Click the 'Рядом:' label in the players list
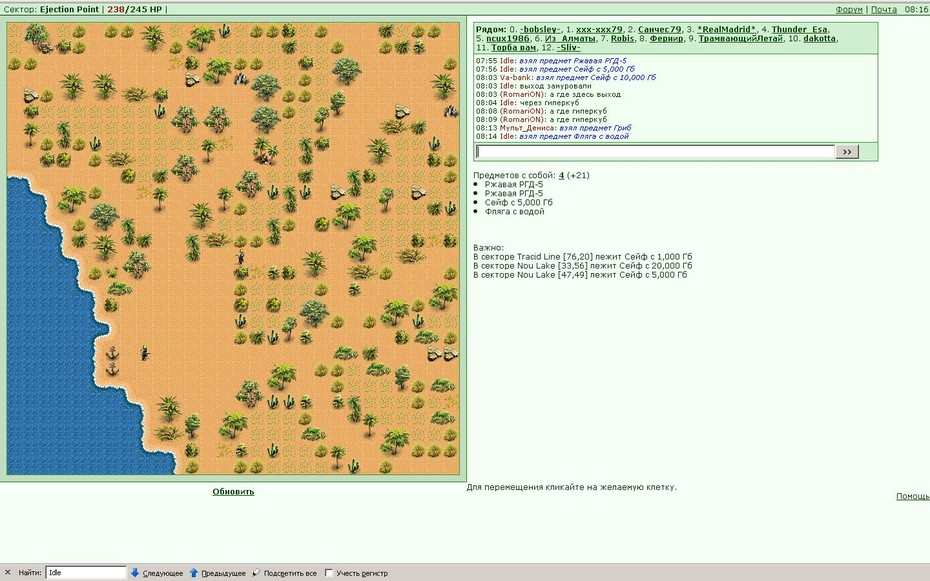Screen dimensions: 930x581 (x=491, y=29)
